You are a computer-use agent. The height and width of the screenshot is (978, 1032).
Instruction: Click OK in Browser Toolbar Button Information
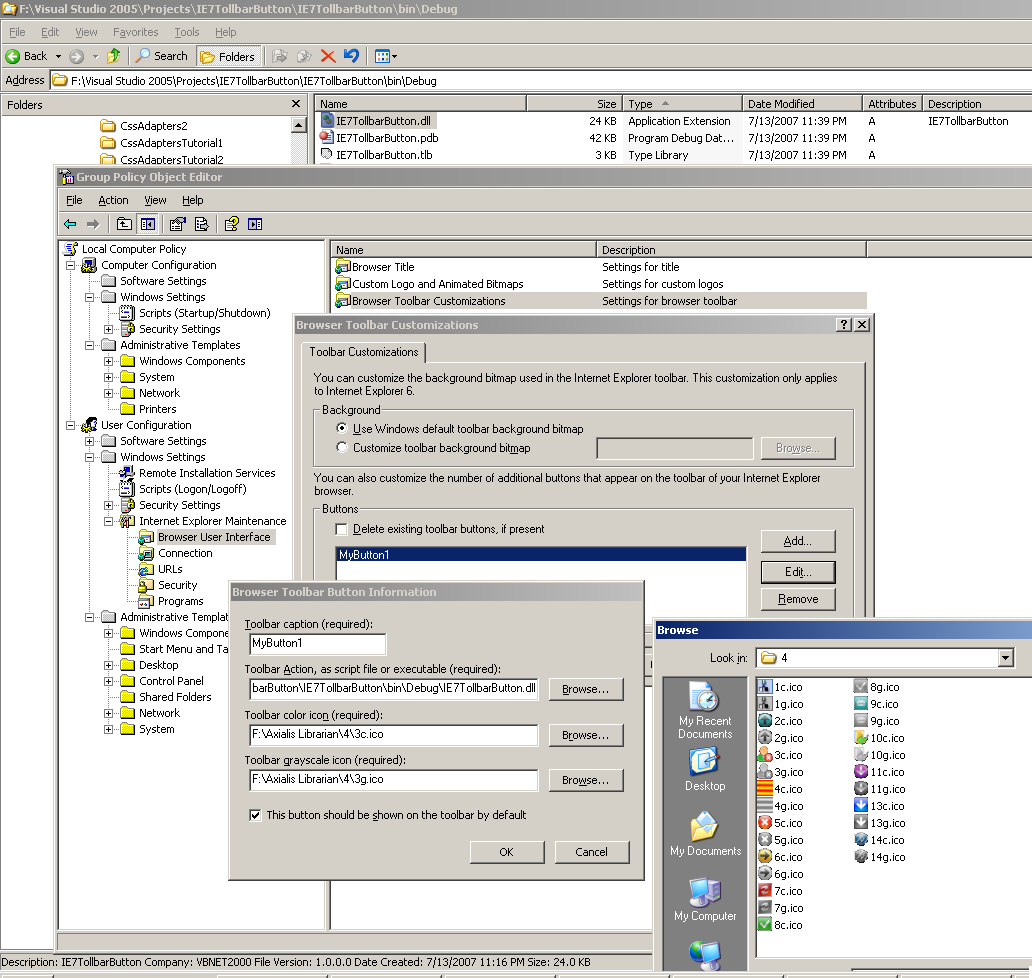[x=507, y=852]
